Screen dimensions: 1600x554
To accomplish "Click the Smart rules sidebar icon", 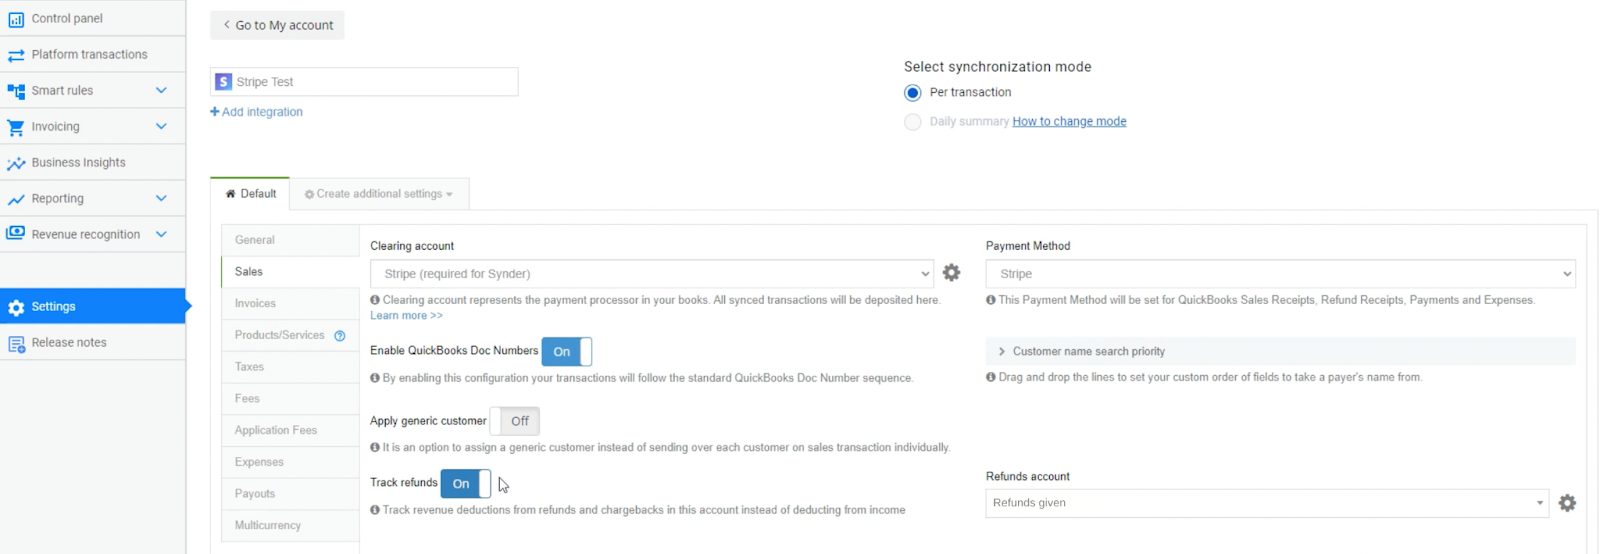I will pos(16,91).
